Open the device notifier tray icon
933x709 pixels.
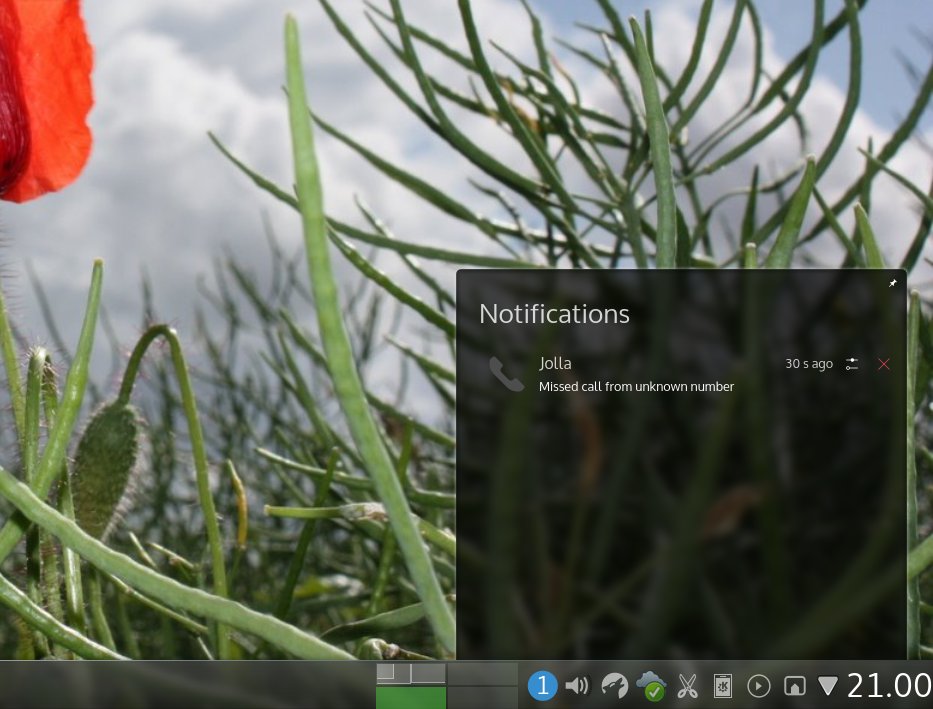point(795,686)
